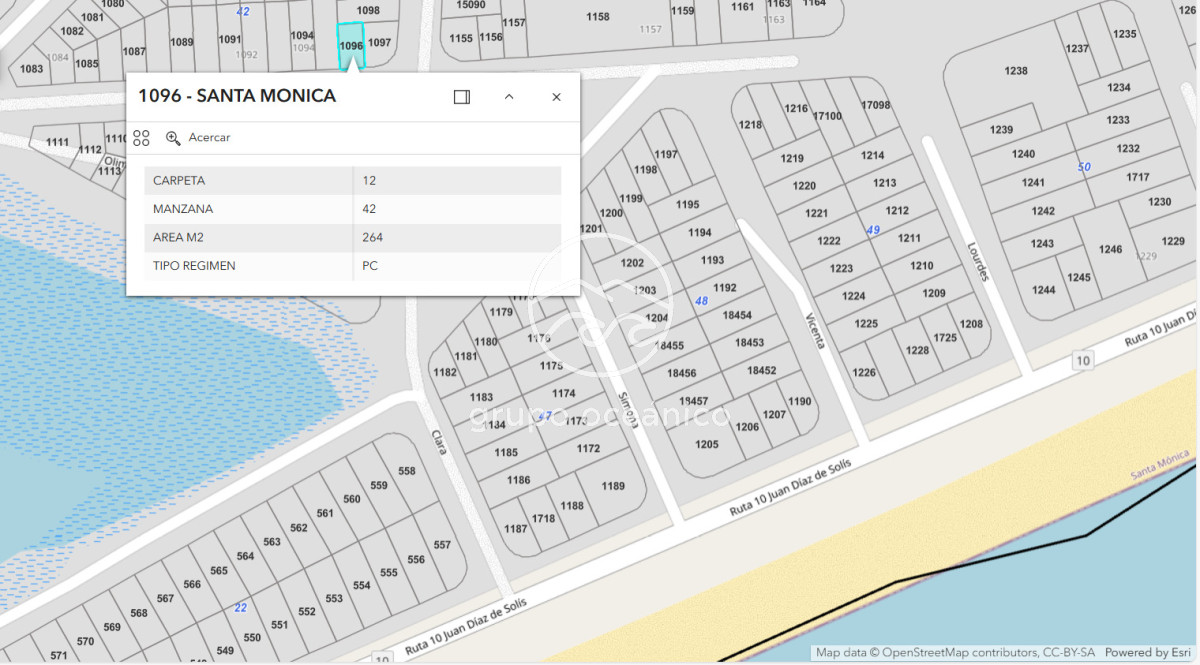The height and width of the screenshot is (665, 1200).
Task: Open the OpenStreetMap contributors attribution
Action: (954, 653)
